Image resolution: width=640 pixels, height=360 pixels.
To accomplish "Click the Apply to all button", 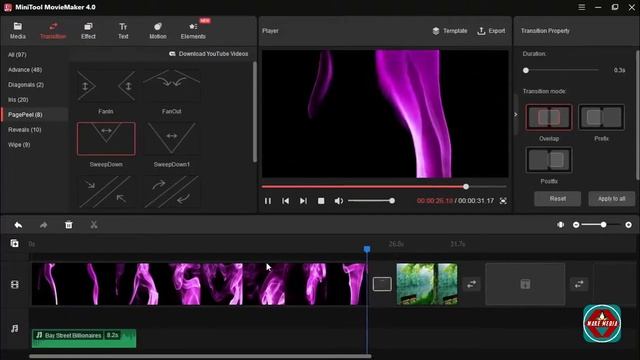I will [611, 199].
